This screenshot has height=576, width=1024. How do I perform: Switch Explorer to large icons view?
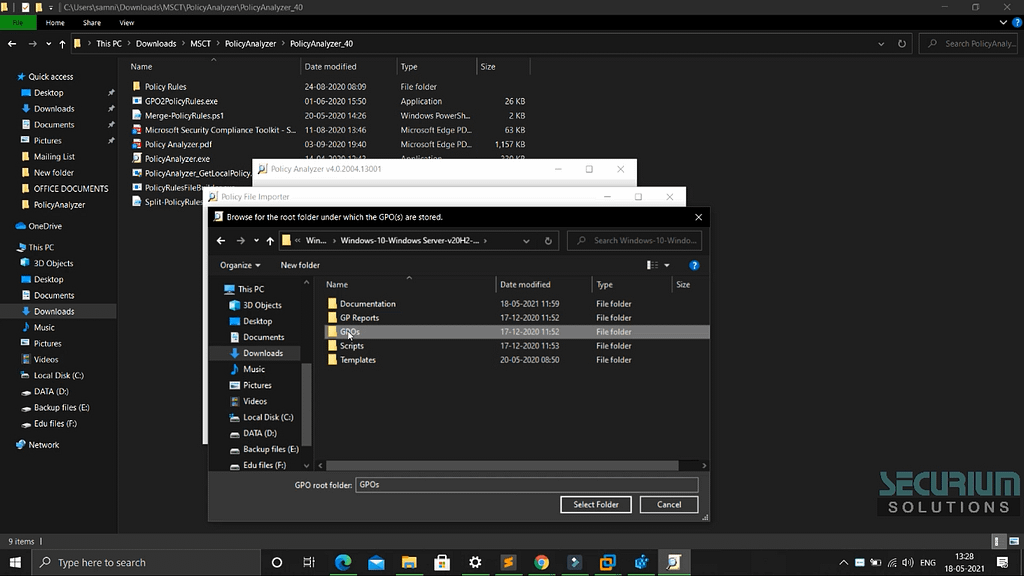[x=1014, y=541]
